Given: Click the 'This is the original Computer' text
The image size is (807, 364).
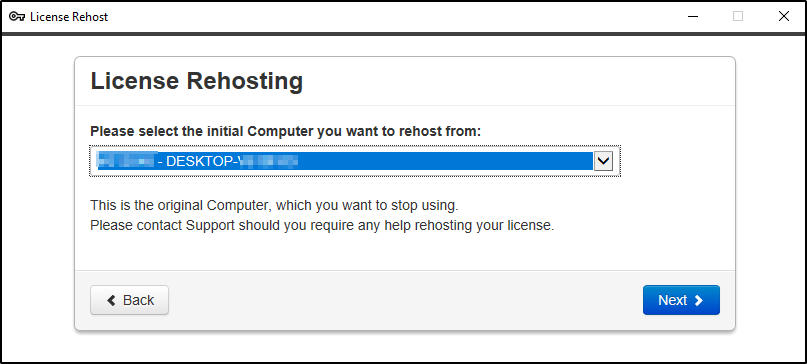Looking at the screenshot, I should click(x=274, y=205).
